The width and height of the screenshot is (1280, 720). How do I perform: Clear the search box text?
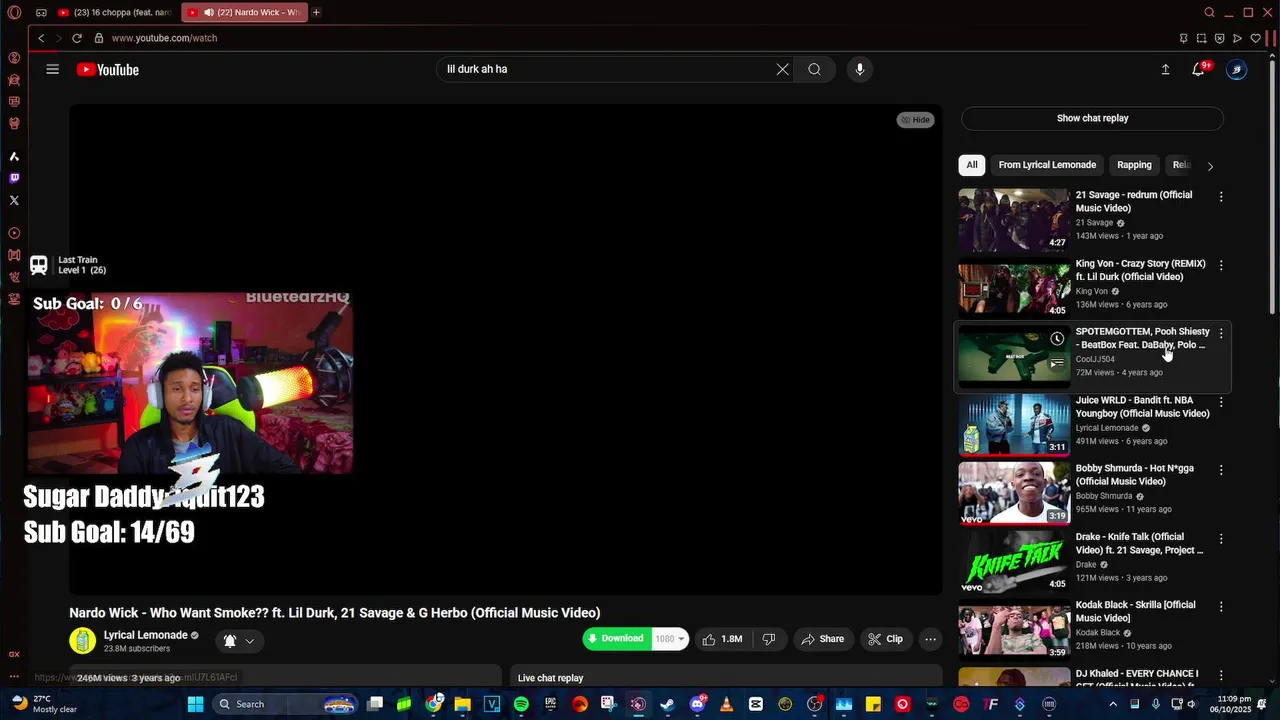782,69
